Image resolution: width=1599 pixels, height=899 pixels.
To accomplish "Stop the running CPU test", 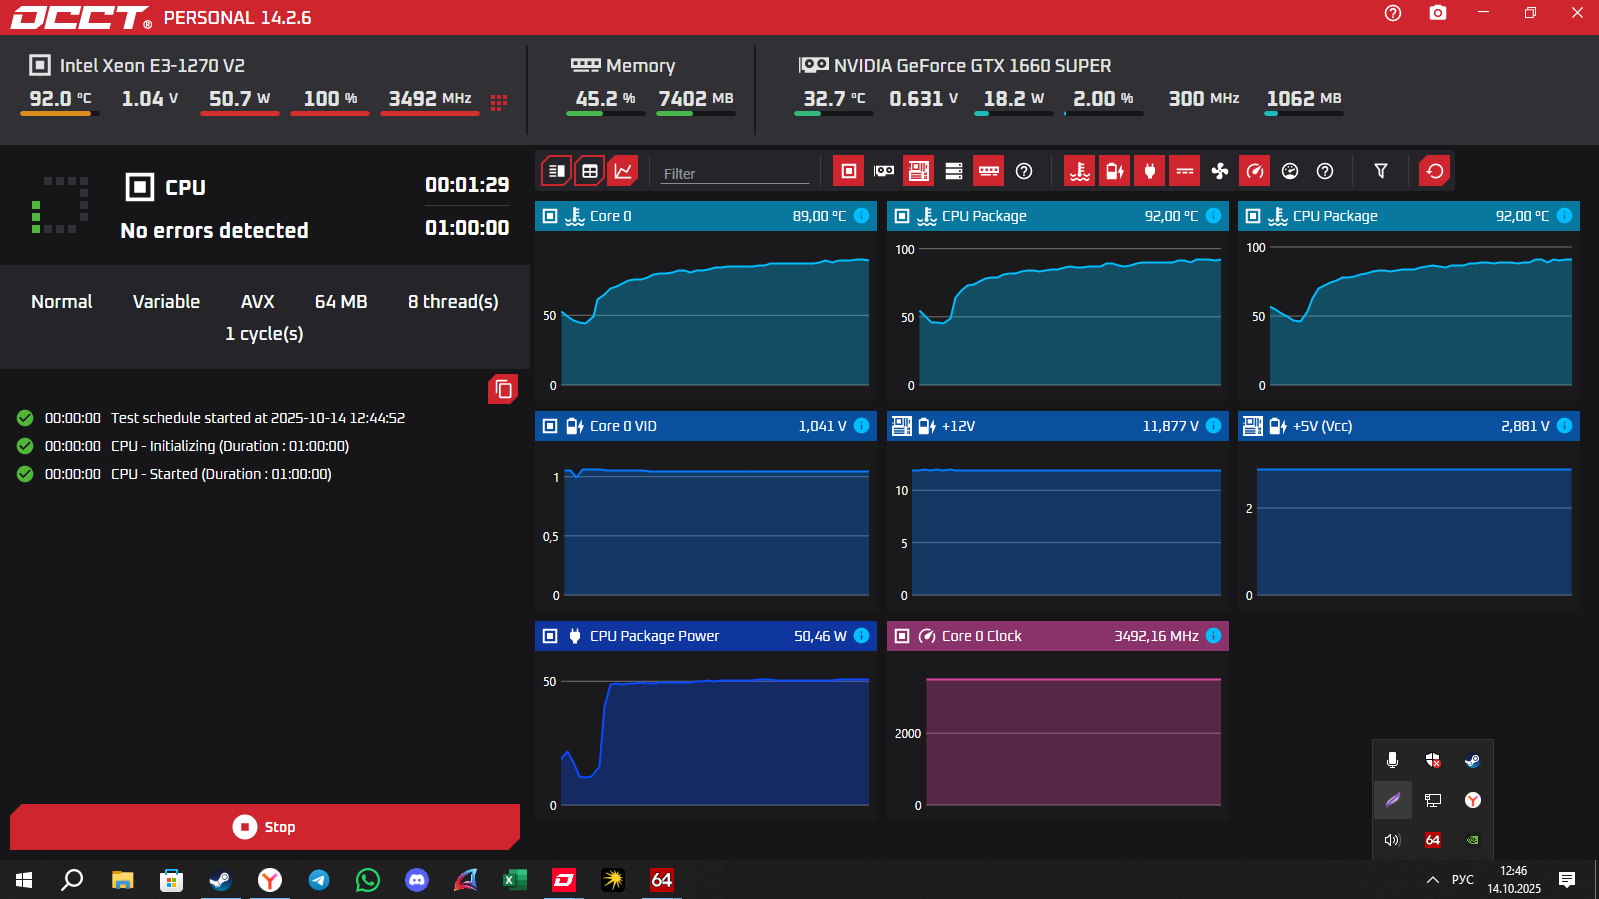I will 265,827.
